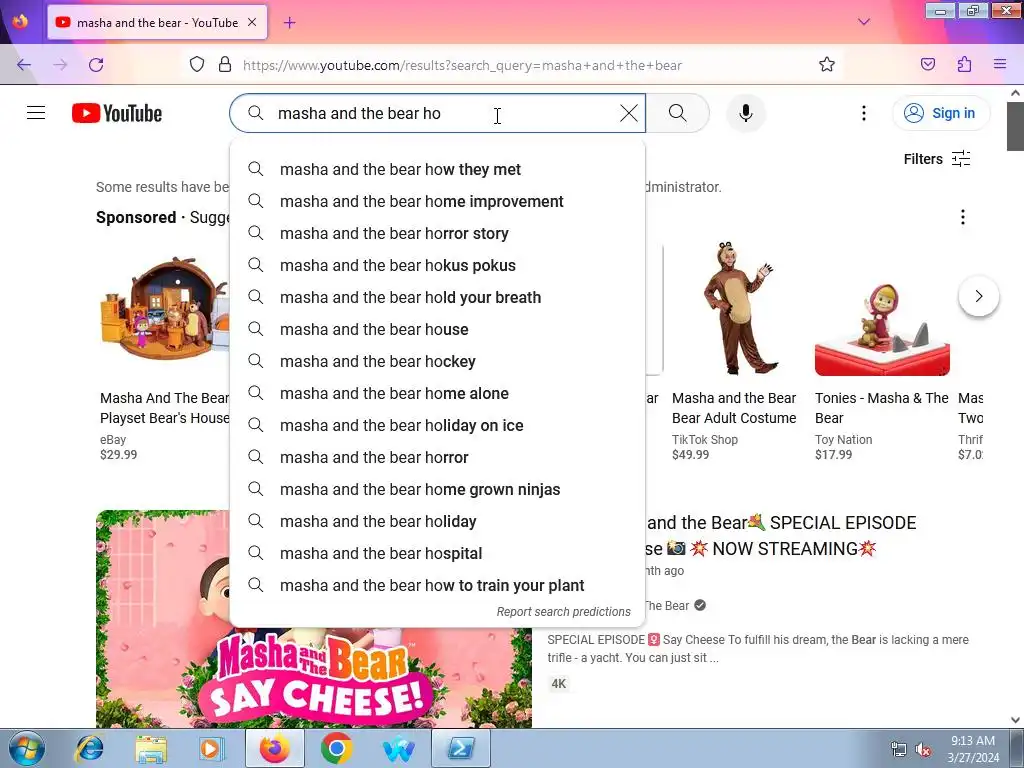The width and height of the screenshot is (1024, 768).
Task: Open YouTube settings three-dot menu
Action: [x=863, y=113]
